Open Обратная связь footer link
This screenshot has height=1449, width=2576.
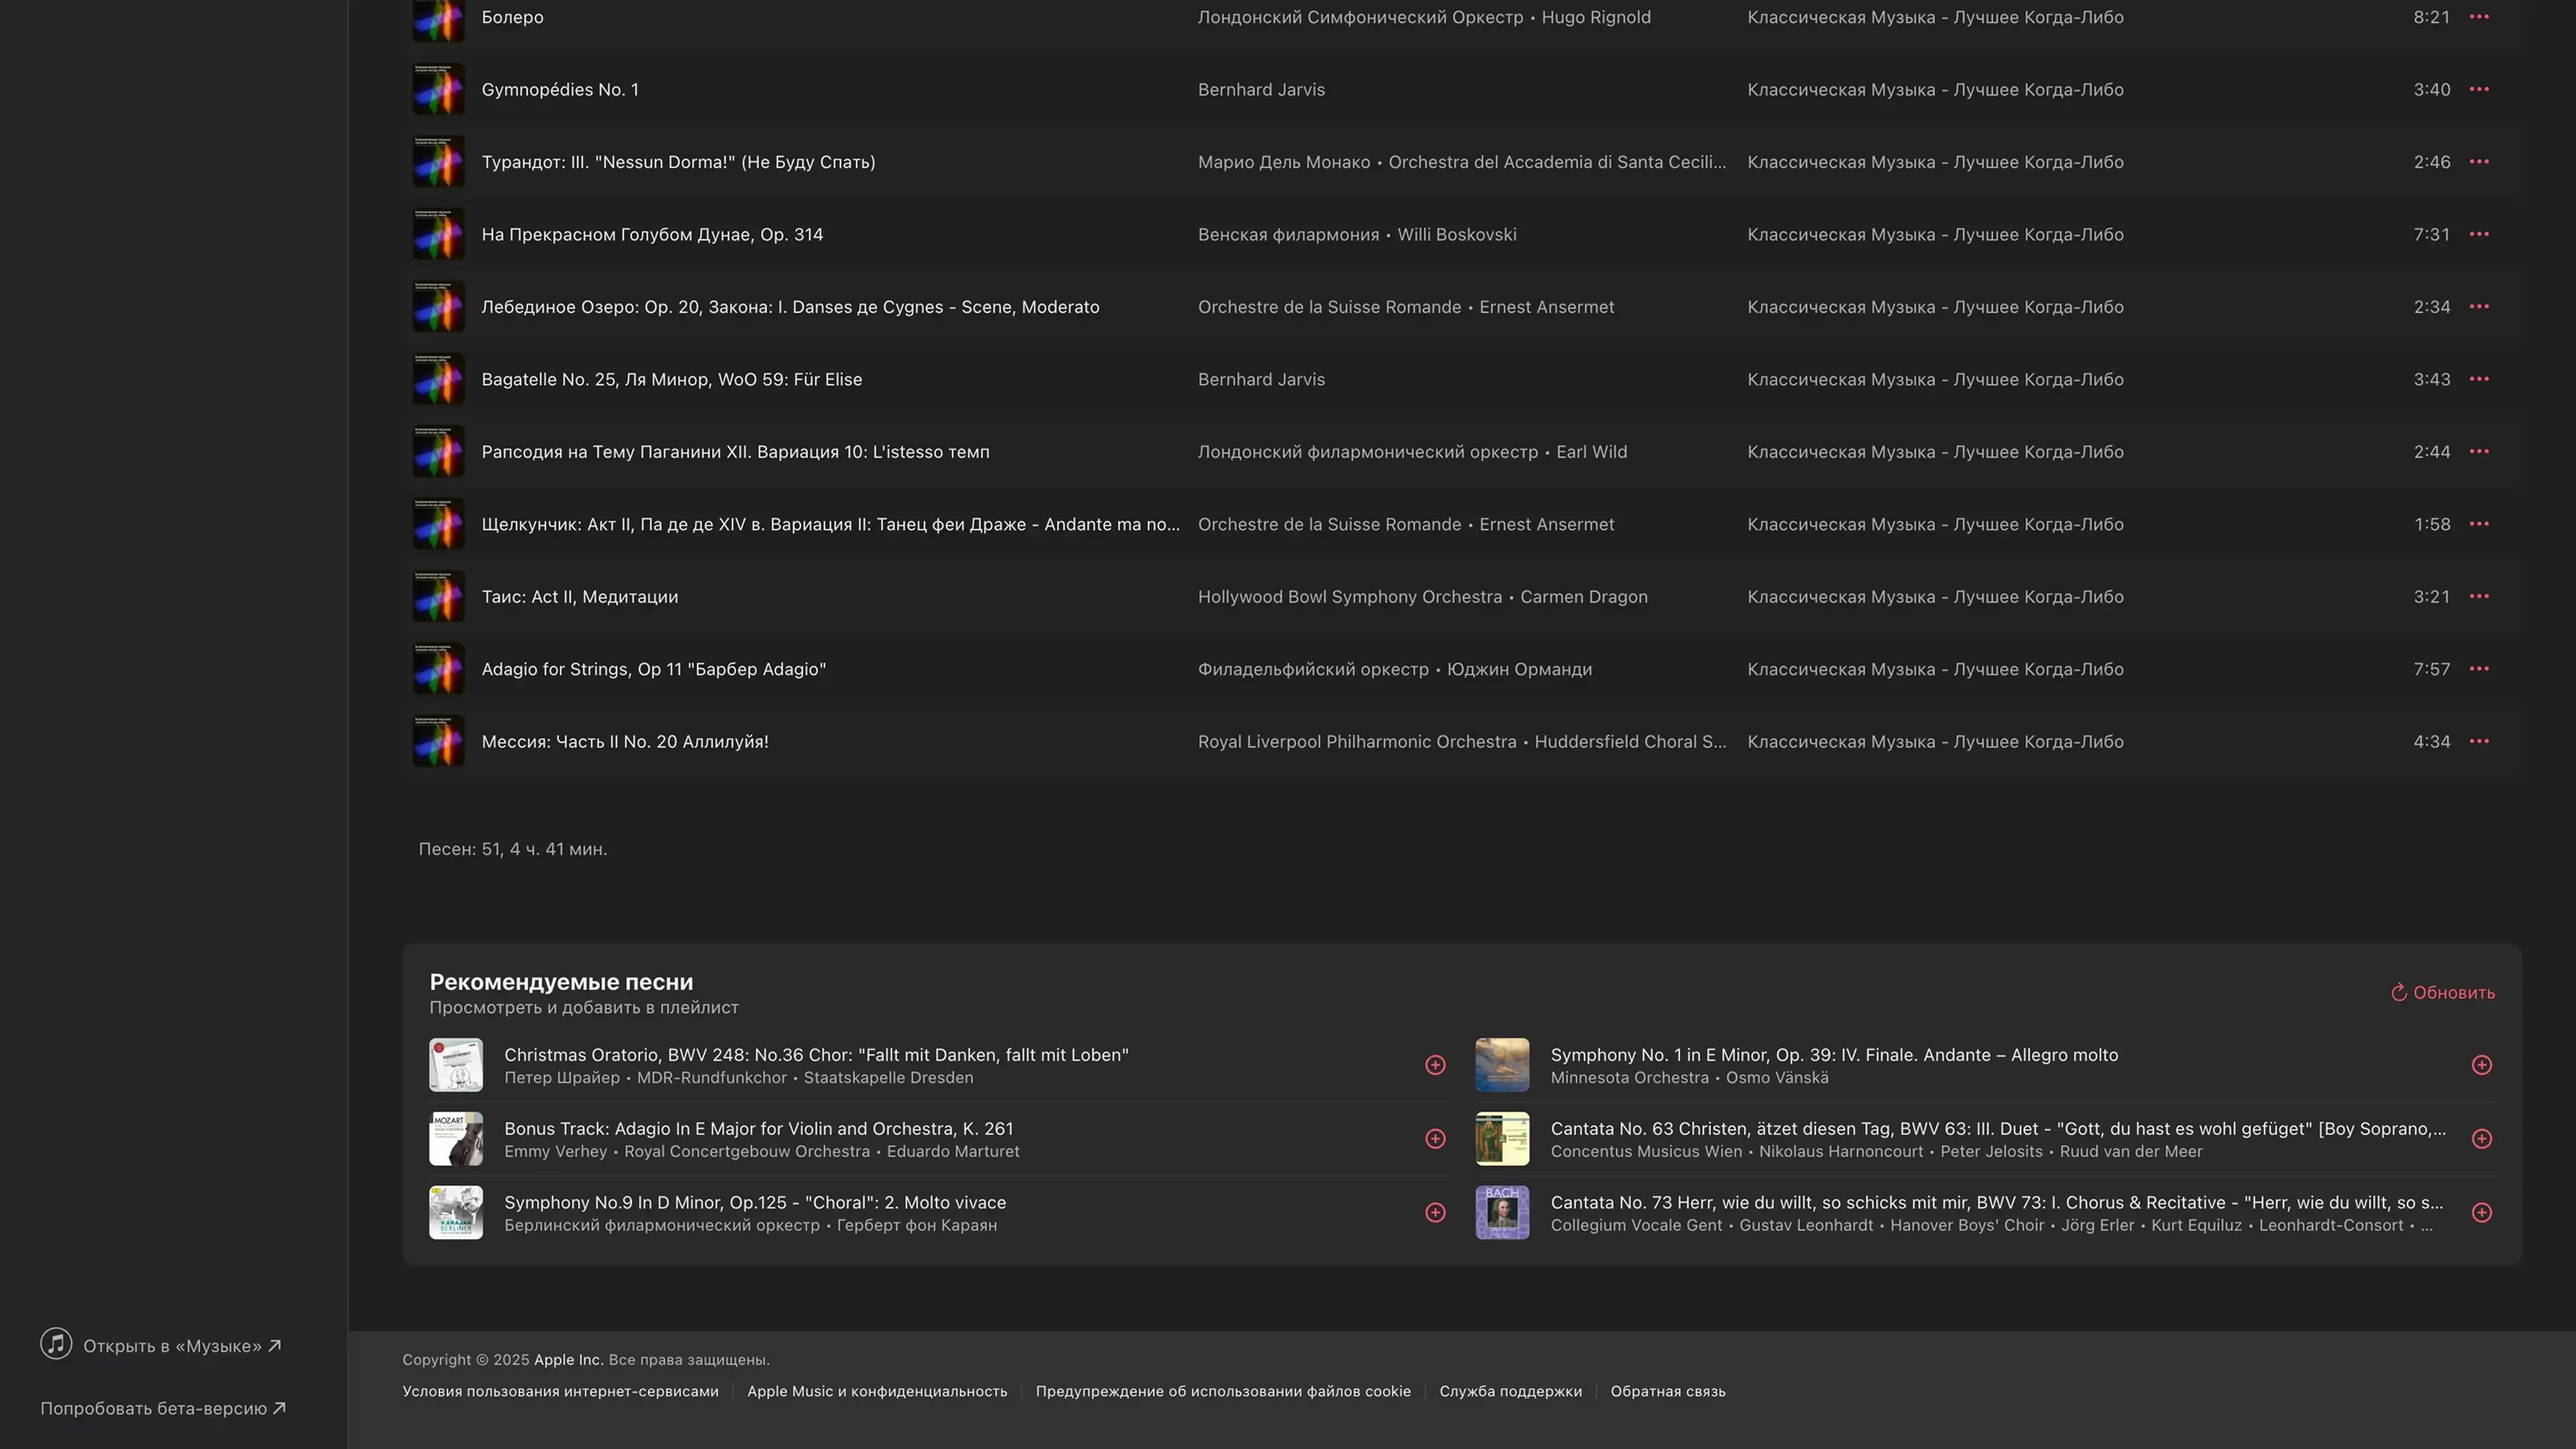click(x=1667, y=1391)
